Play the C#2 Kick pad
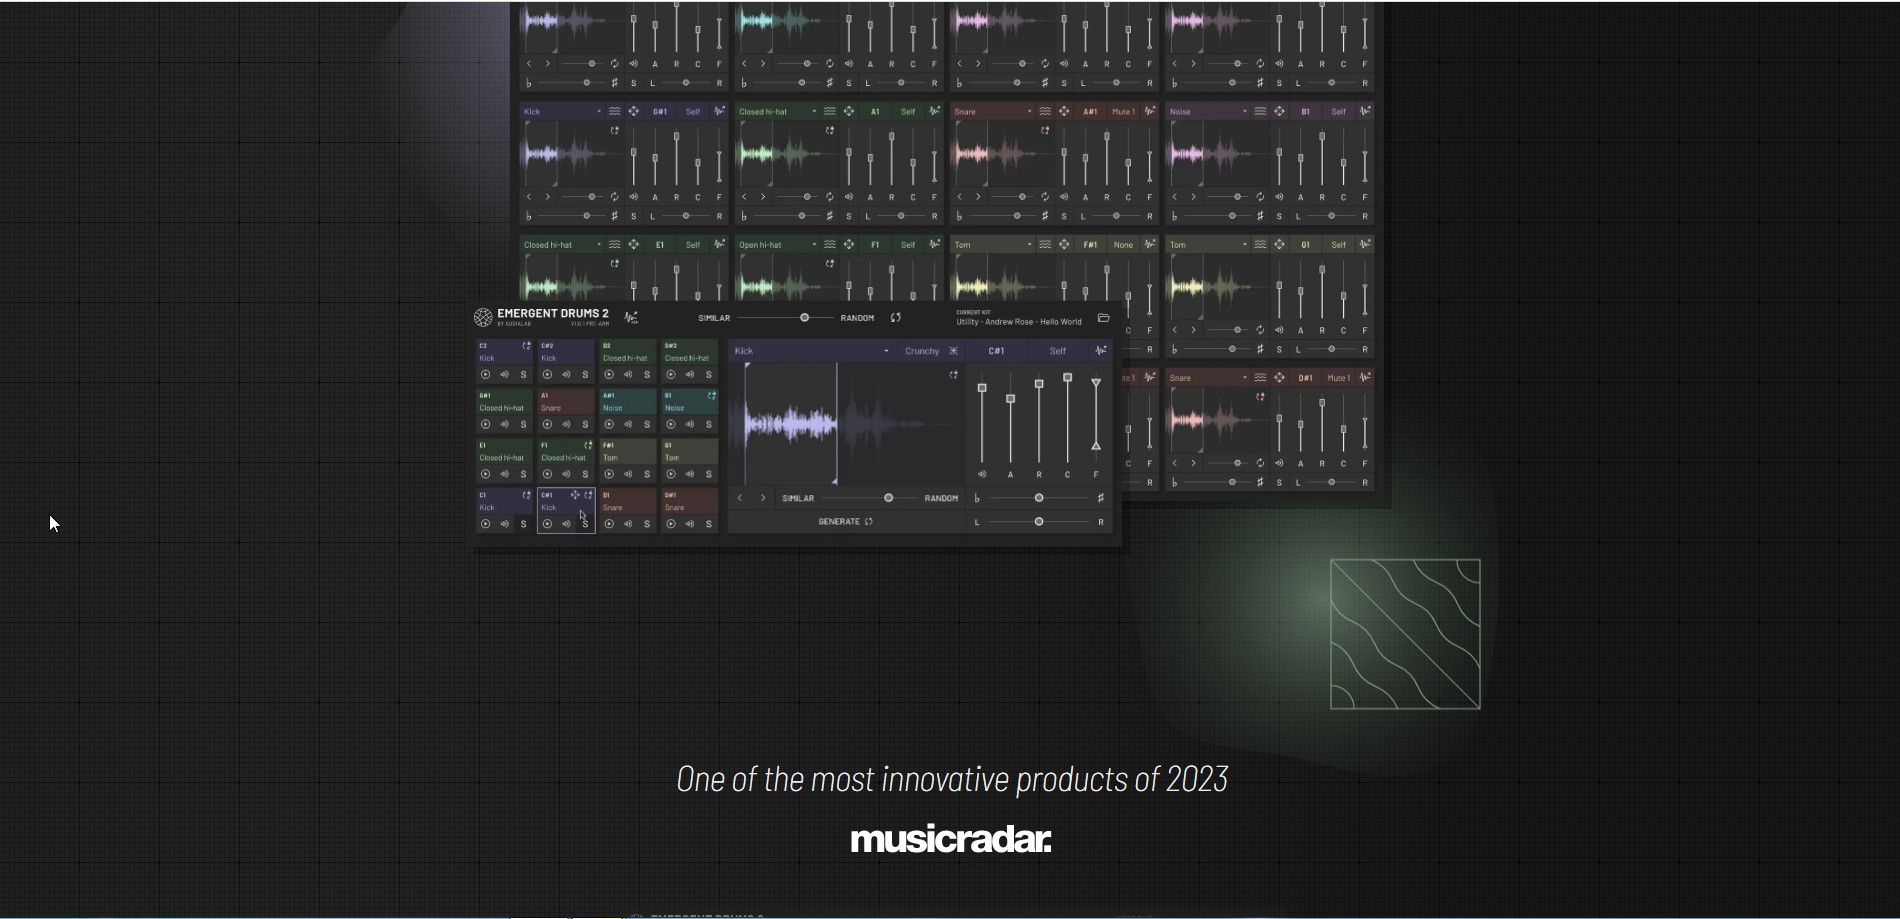 547,375
